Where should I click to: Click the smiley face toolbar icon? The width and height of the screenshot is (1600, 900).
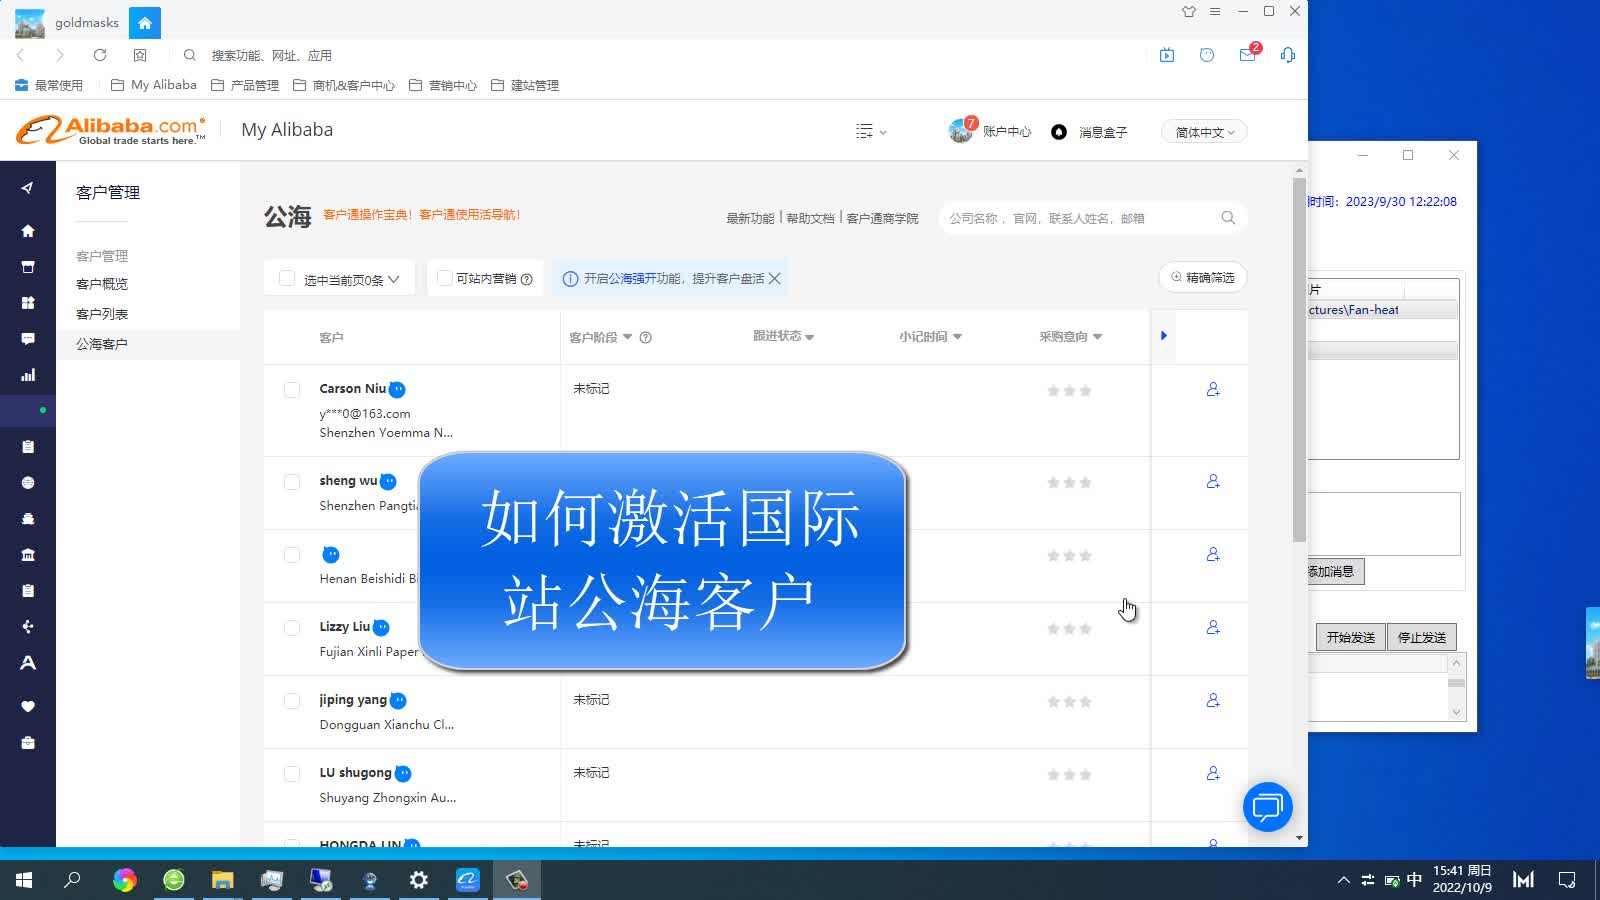1207,55
